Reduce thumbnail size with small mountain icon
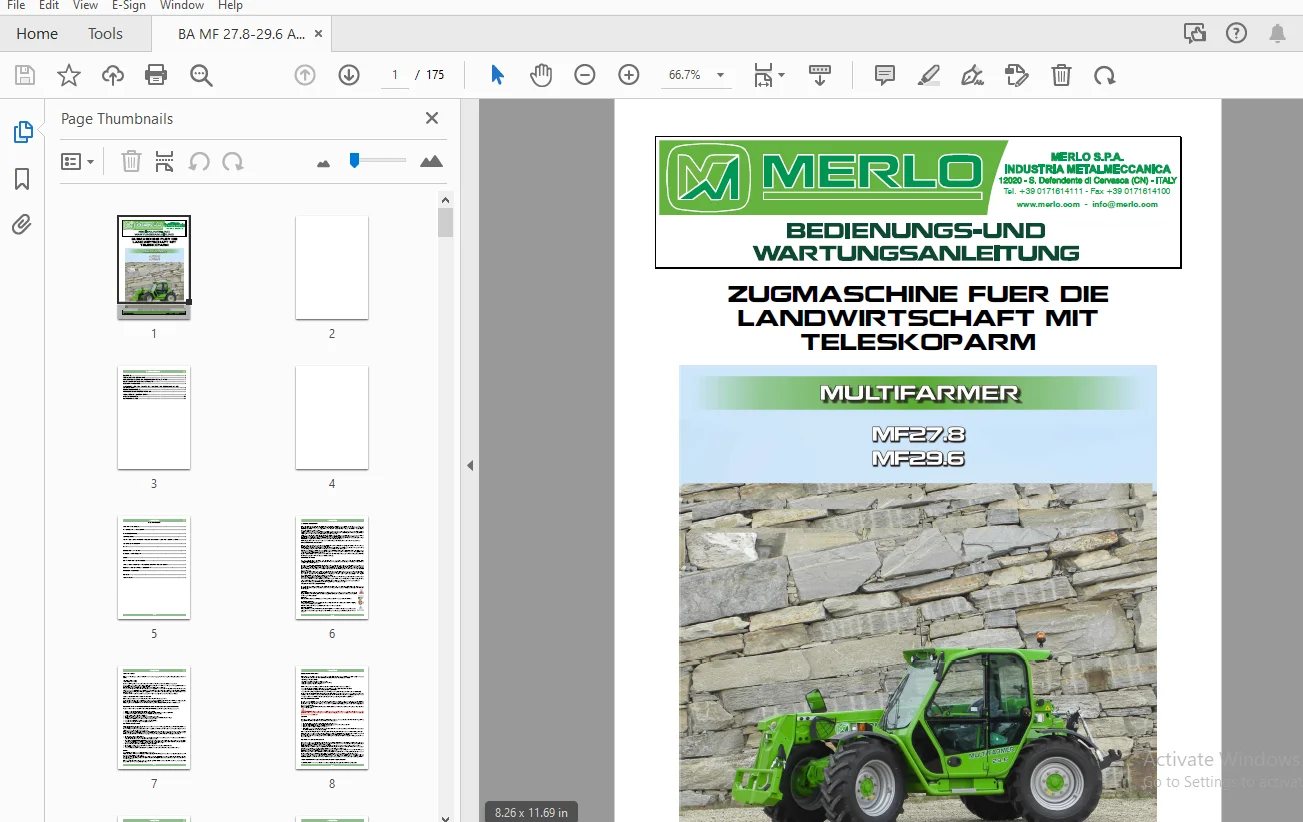The image size is (1303, 822). point(323,163)
